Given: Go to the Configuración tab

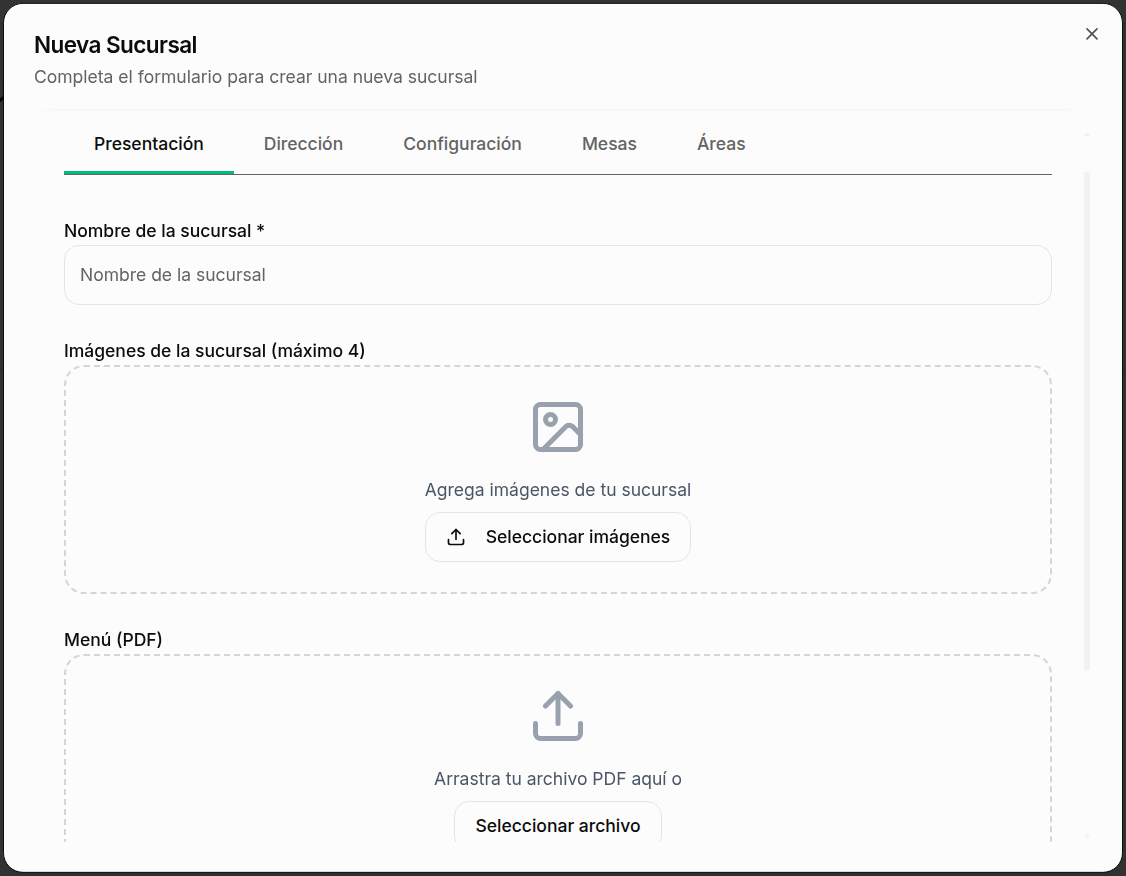Looking at the screenshot, I should point(462,144).
